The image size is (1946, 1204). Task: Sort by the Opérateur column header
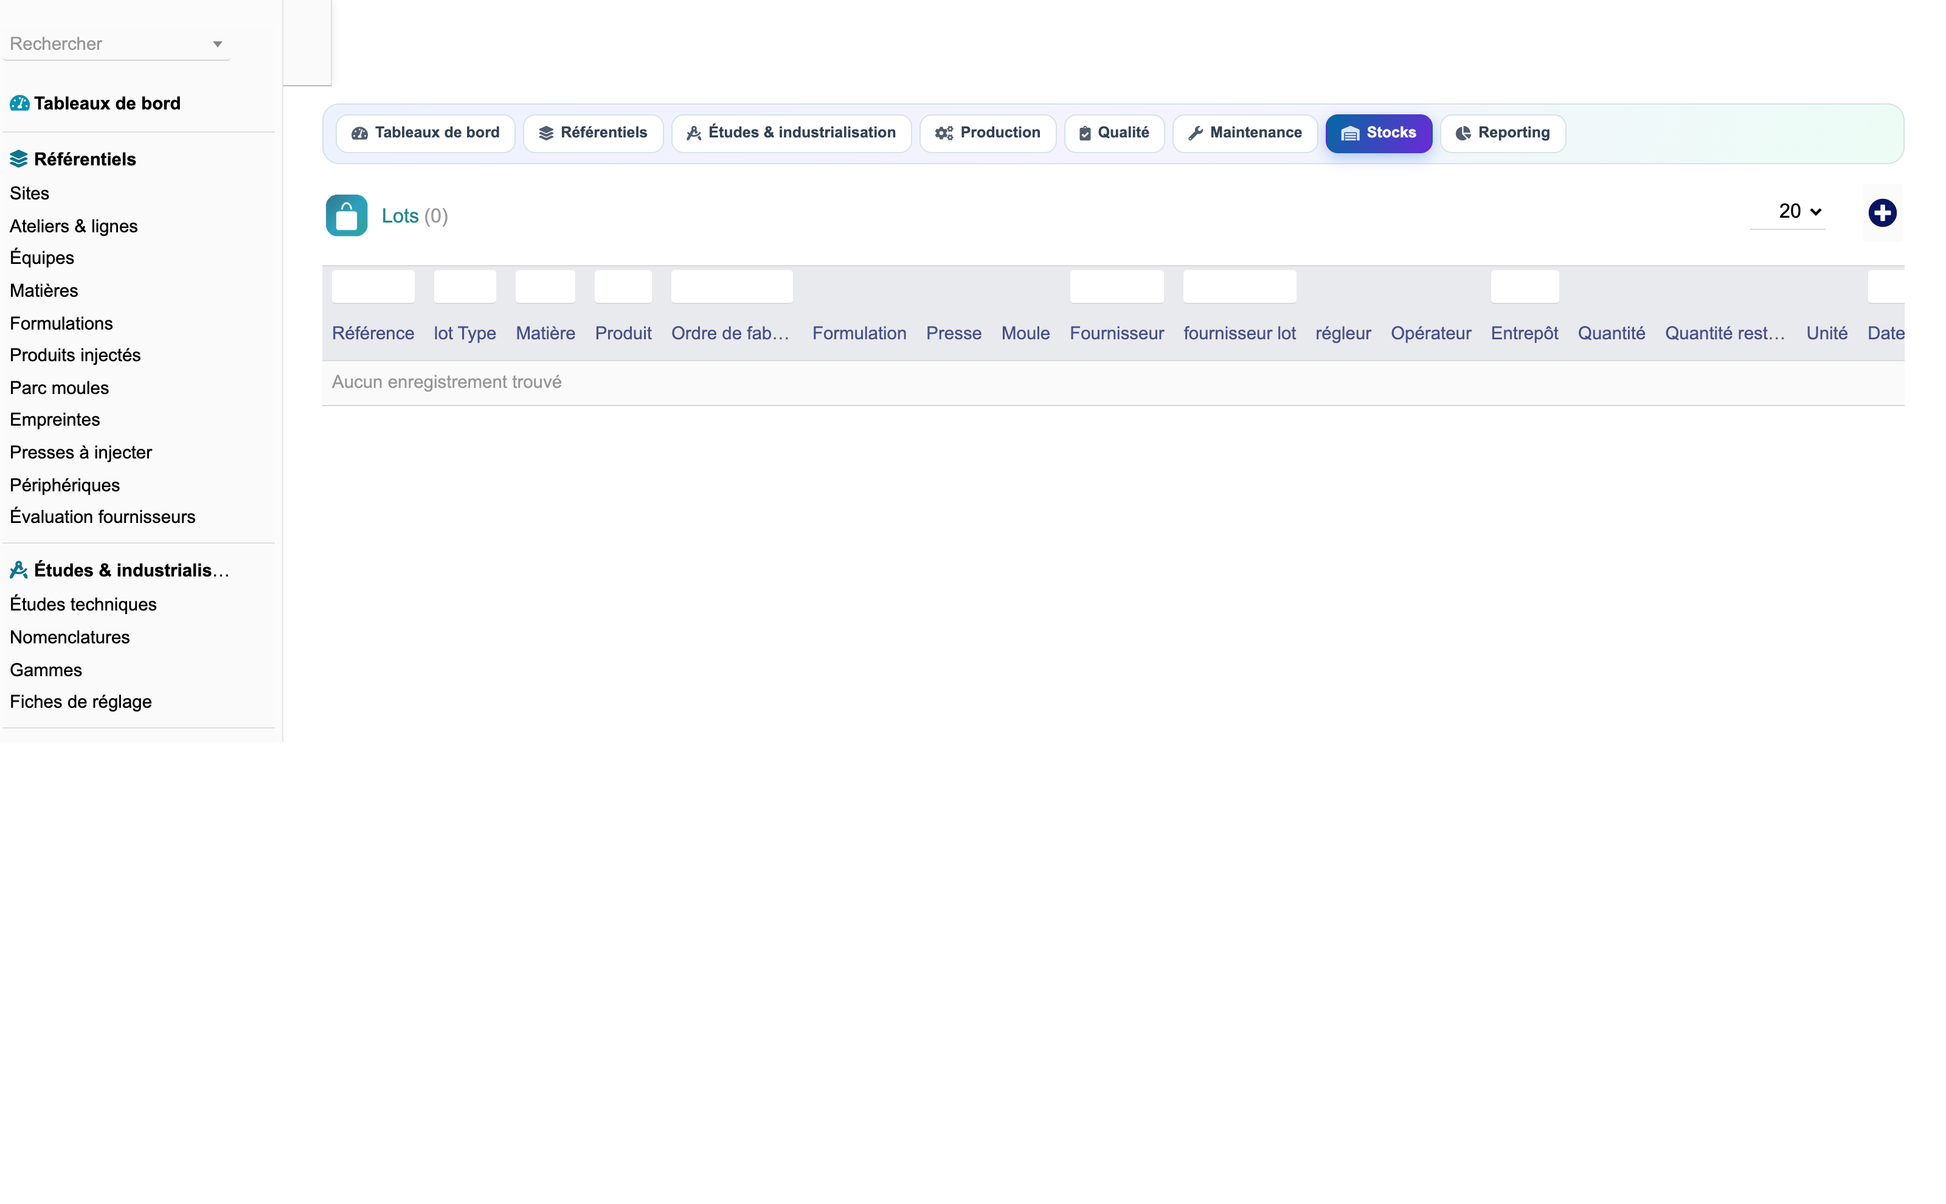pos(1431,333)
